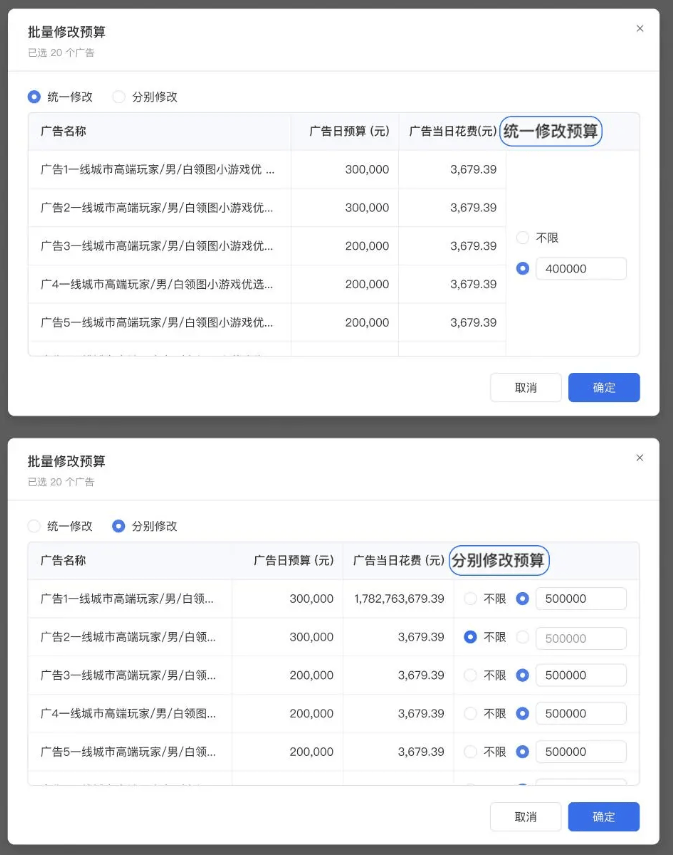Close the top 批量修改预算 dialog
The image size is (675, 855).
coord(640,29)
